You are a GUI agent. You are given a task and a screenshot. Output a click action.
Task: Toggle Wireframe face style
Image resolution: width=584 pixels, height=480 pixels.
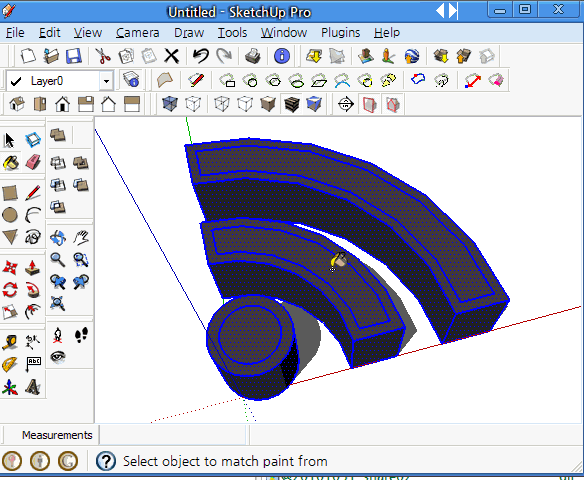(x=222, y=104)
